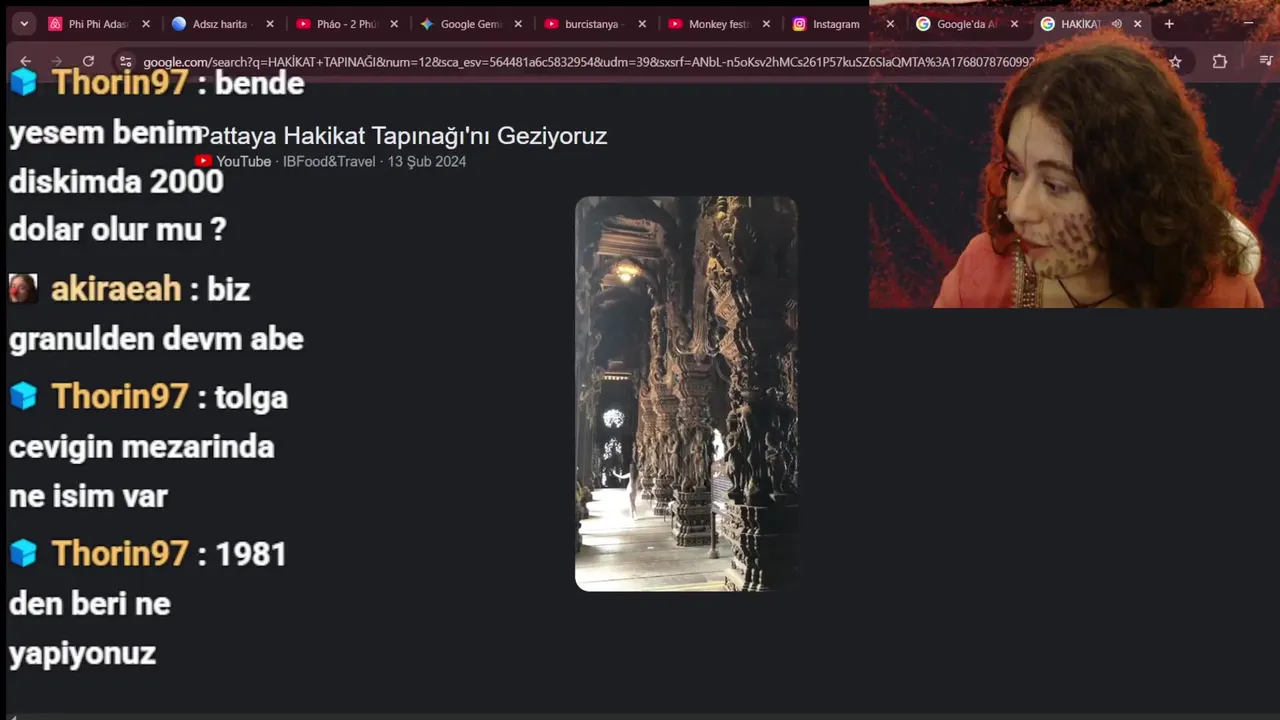Viewport: 1280px width, 720px height.
Task: Close the Adsız harita tab
Action: coord(270,24)
